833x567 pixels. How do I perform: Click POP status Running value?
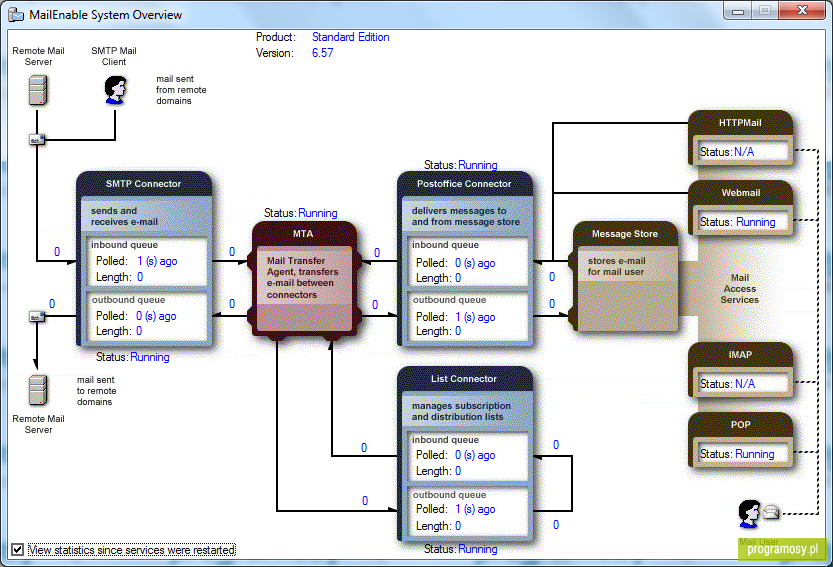pyautogui.click(x=754, y=454)
